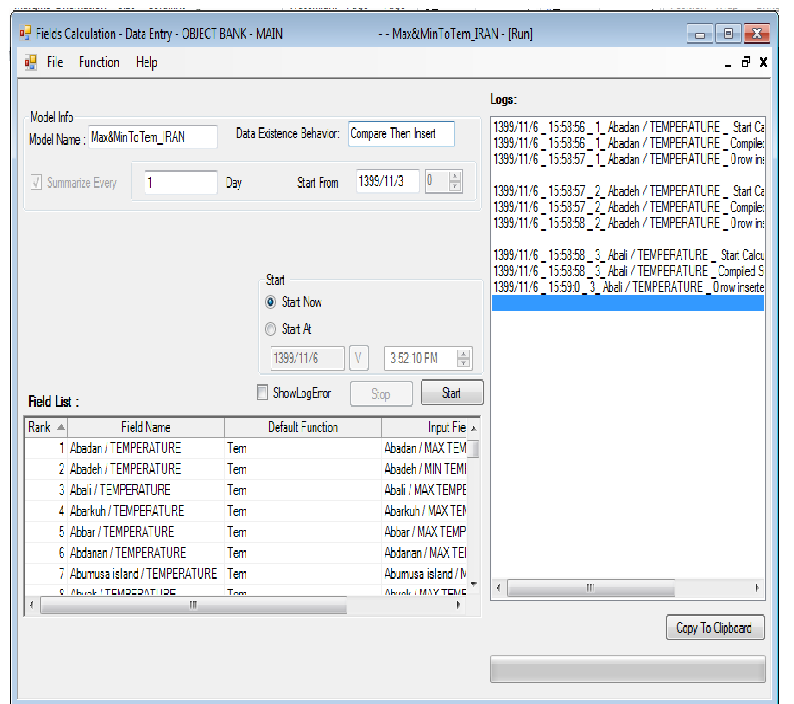The height and width of the screenshot is (704, 794).
Task: Click the Start From number spinner
Action: coord(455,182)
